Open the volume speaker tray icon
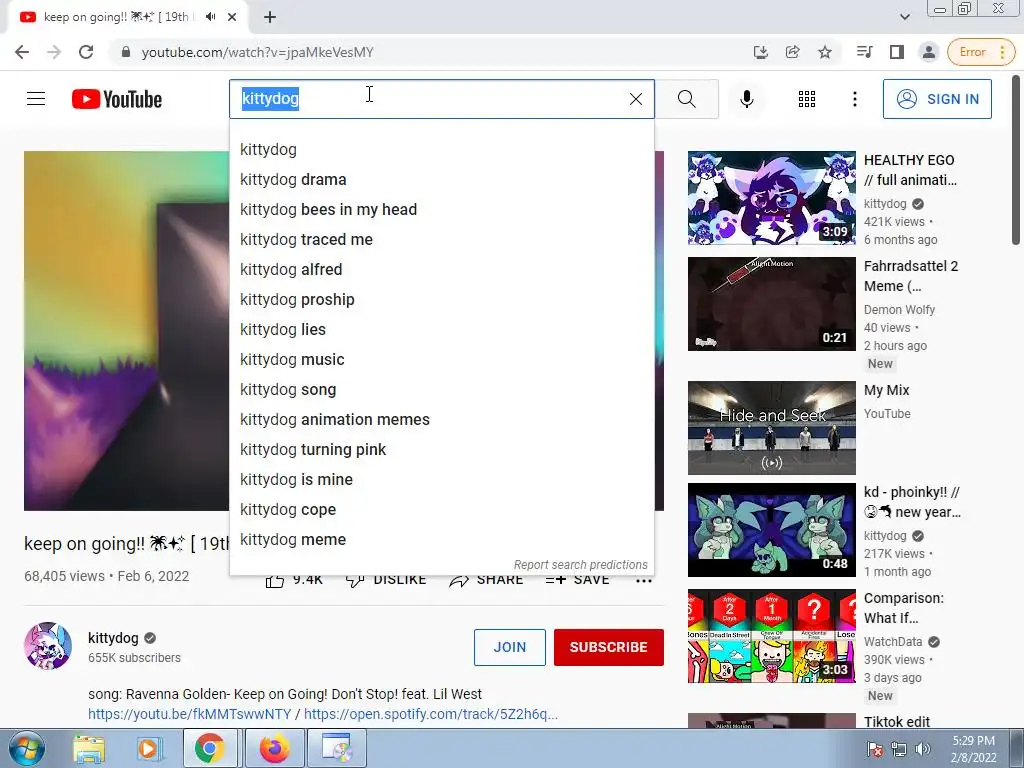The image size is (1024, 768). pos(923,749)
